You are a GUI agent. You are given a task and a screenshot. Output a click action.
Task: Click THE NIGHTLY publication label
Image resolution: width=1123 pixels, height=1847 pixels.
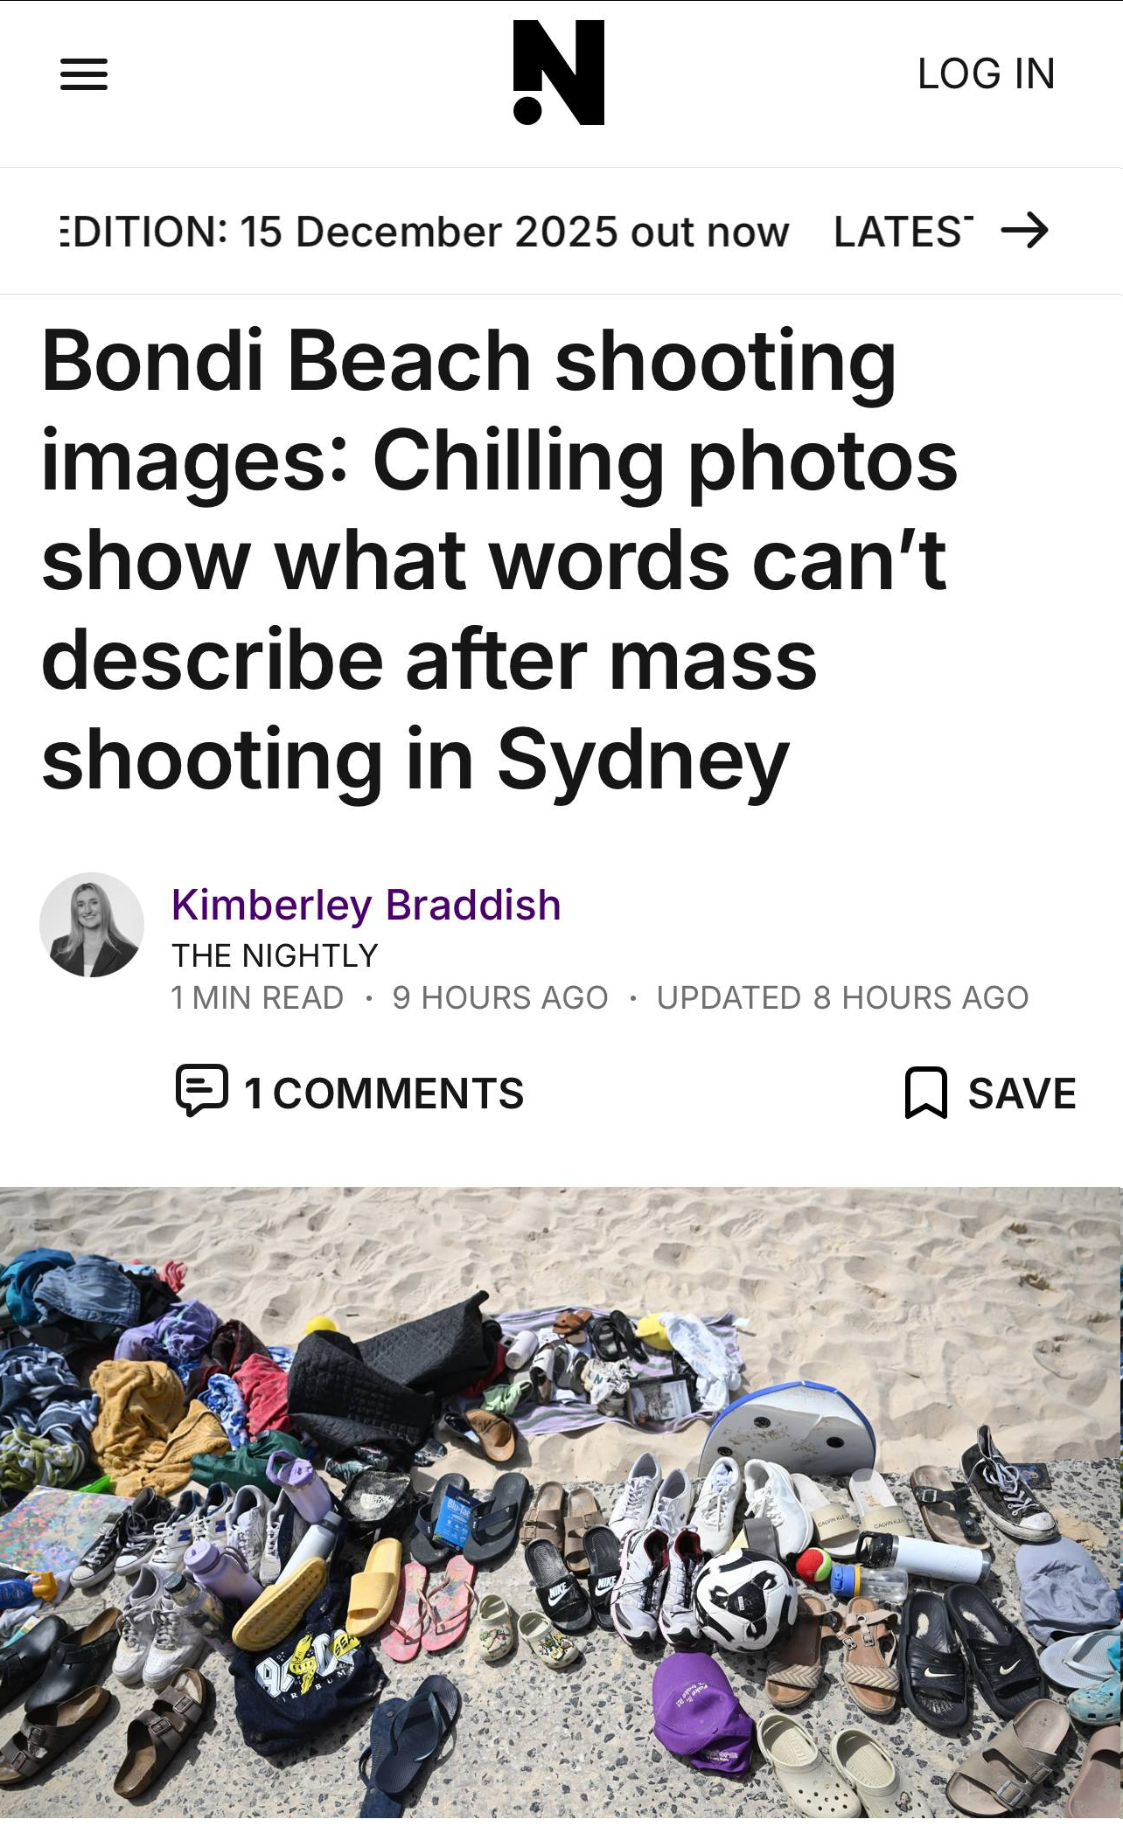tap(275, 956)
